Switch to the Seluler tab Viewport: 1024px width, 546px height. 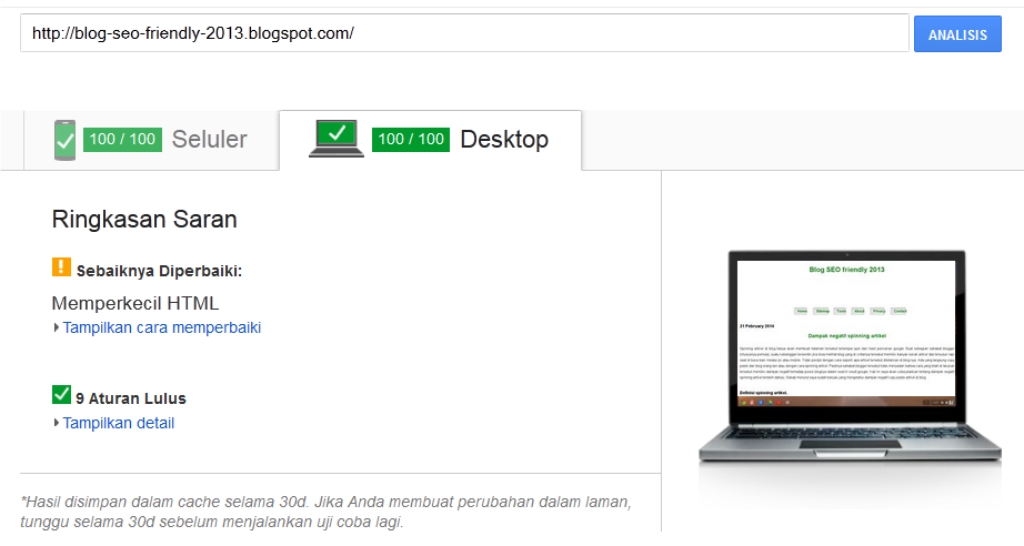click(x=151, y=140)
